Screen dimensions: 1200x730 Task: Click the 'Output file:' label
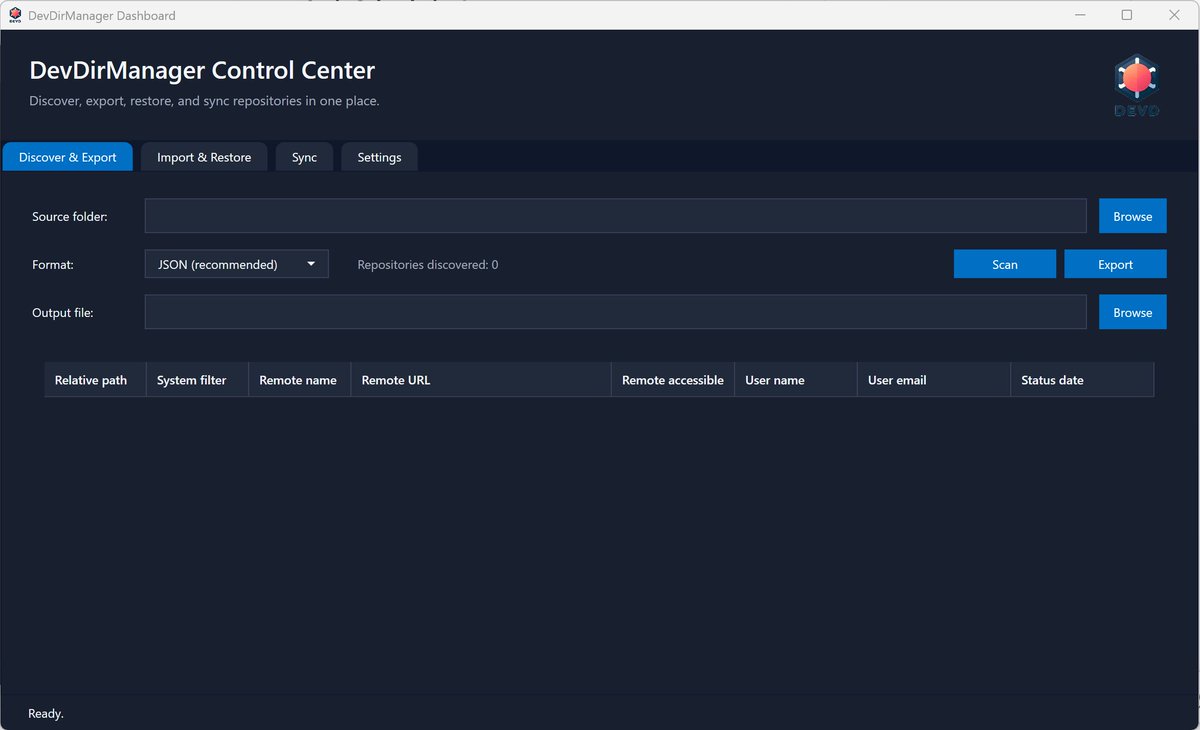coord(63,313)
